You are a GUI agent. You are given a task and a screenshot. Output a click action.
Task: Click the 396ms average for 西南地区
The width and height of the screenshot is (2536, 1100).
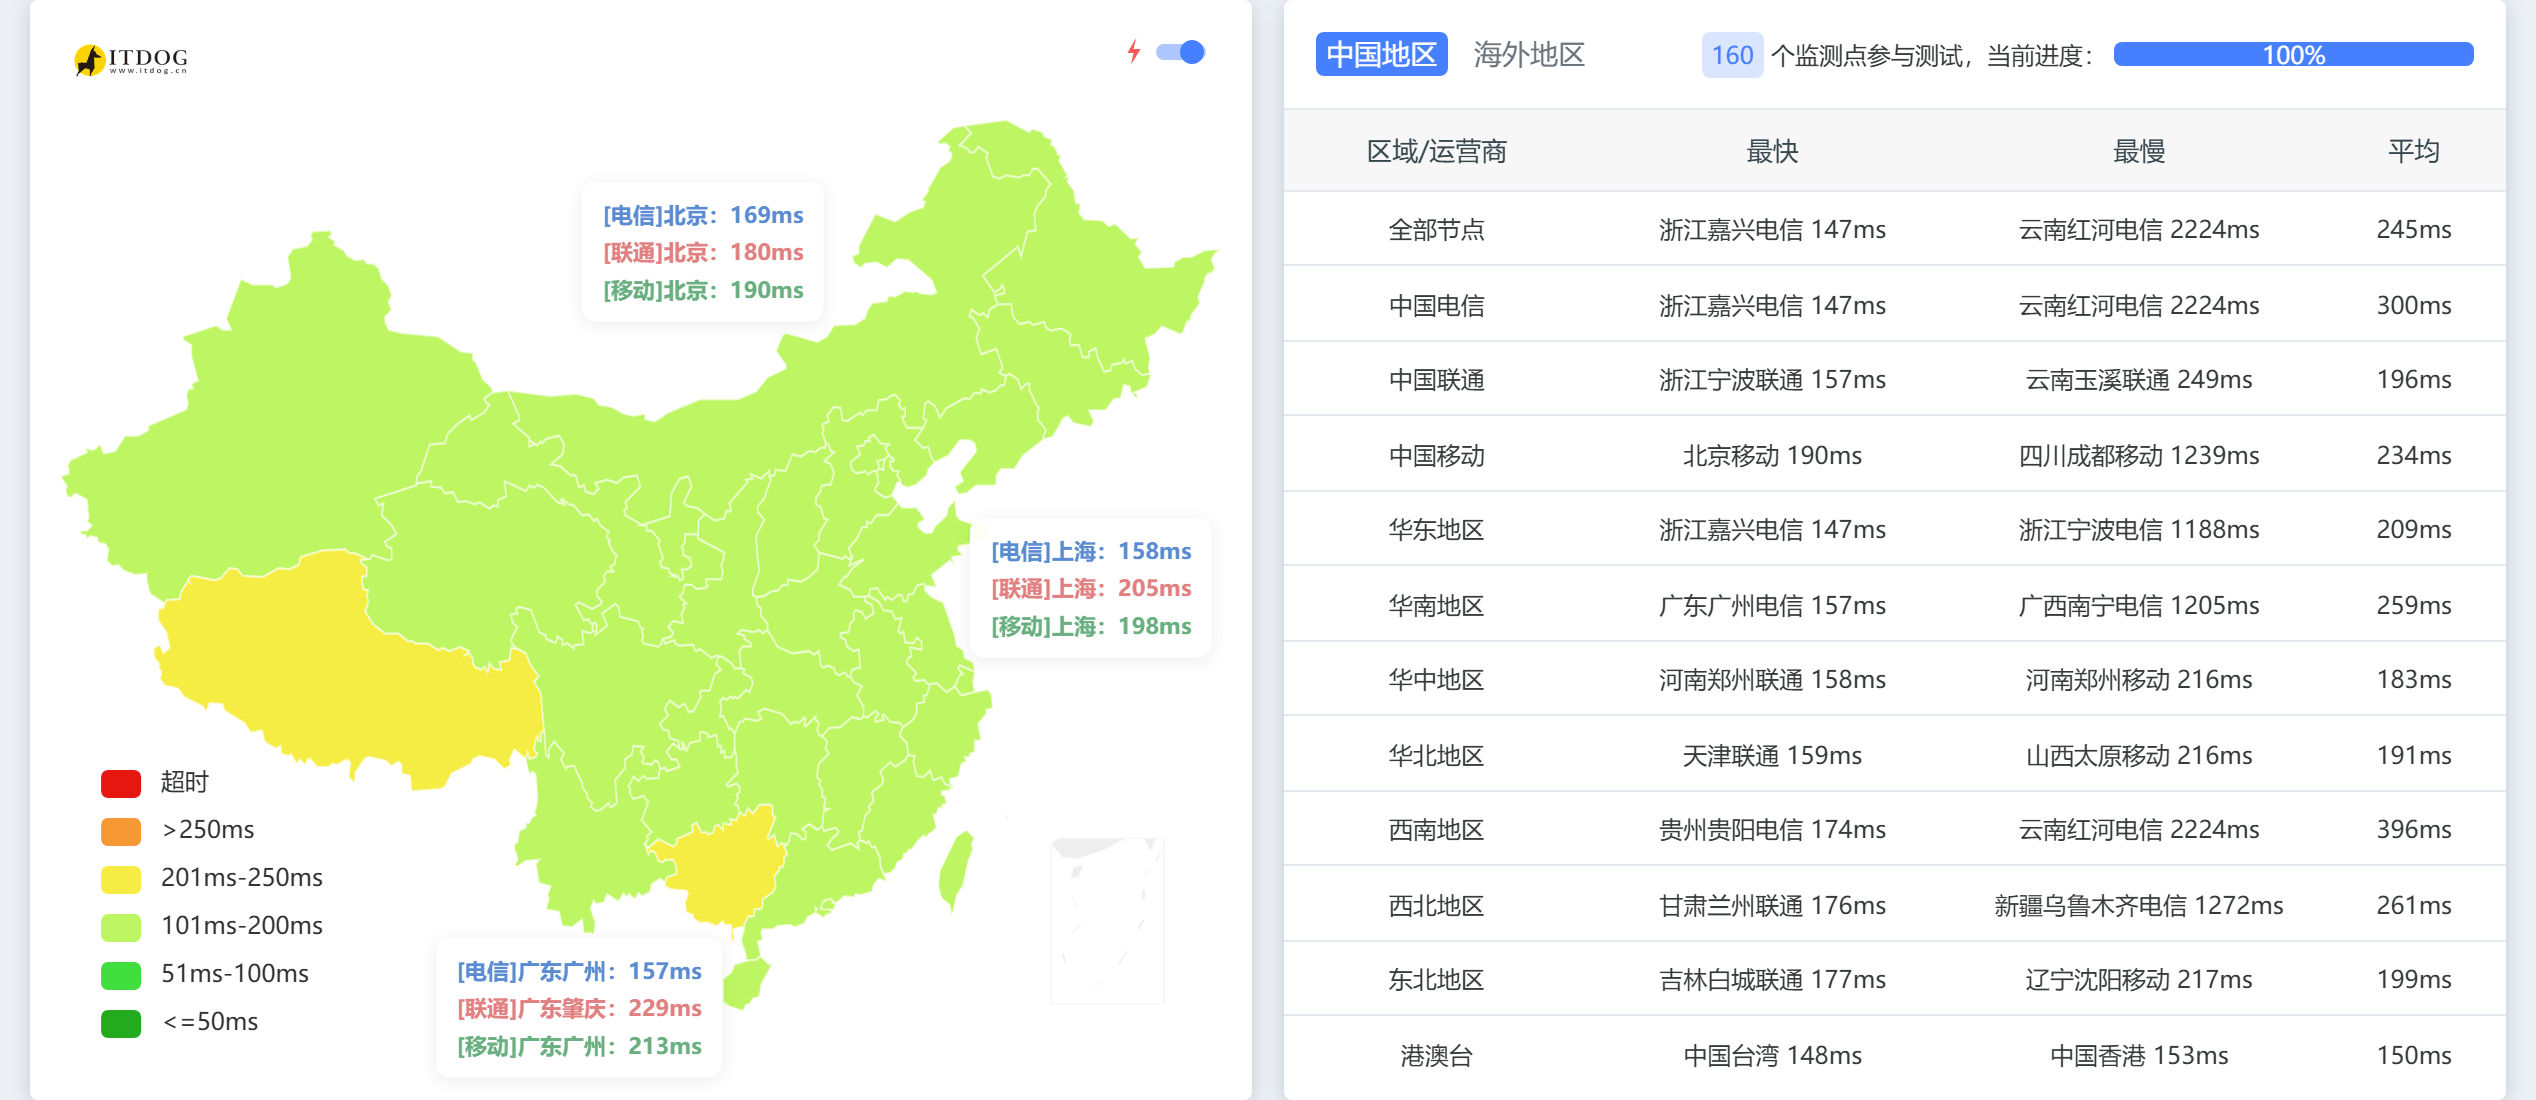click(x=2414, y=829)
